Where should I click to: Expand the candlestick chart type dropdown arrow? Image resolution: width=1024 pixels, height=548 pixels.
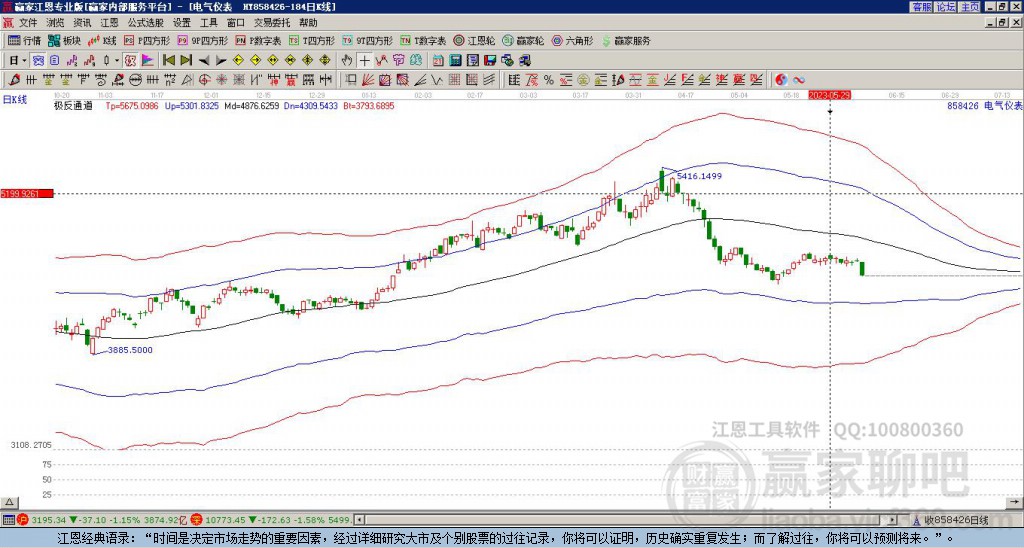pyautogui.click(x=117, y=61)
